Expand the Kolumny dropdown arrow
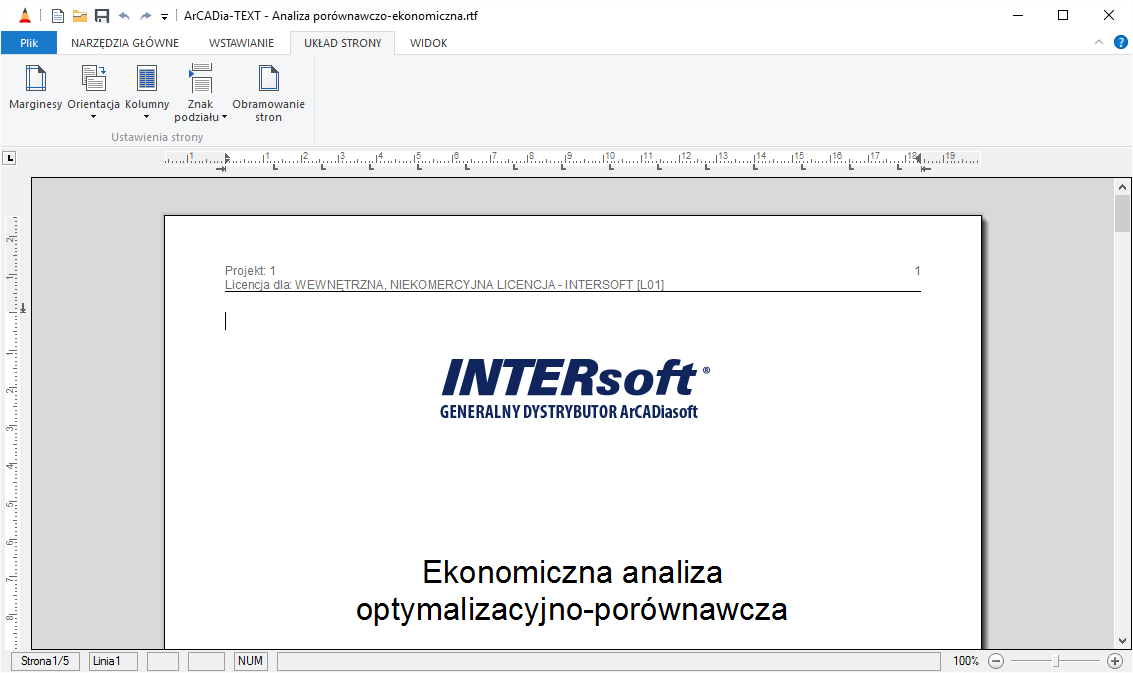This screenshot has height=673, width=1133. pos(147,117)
